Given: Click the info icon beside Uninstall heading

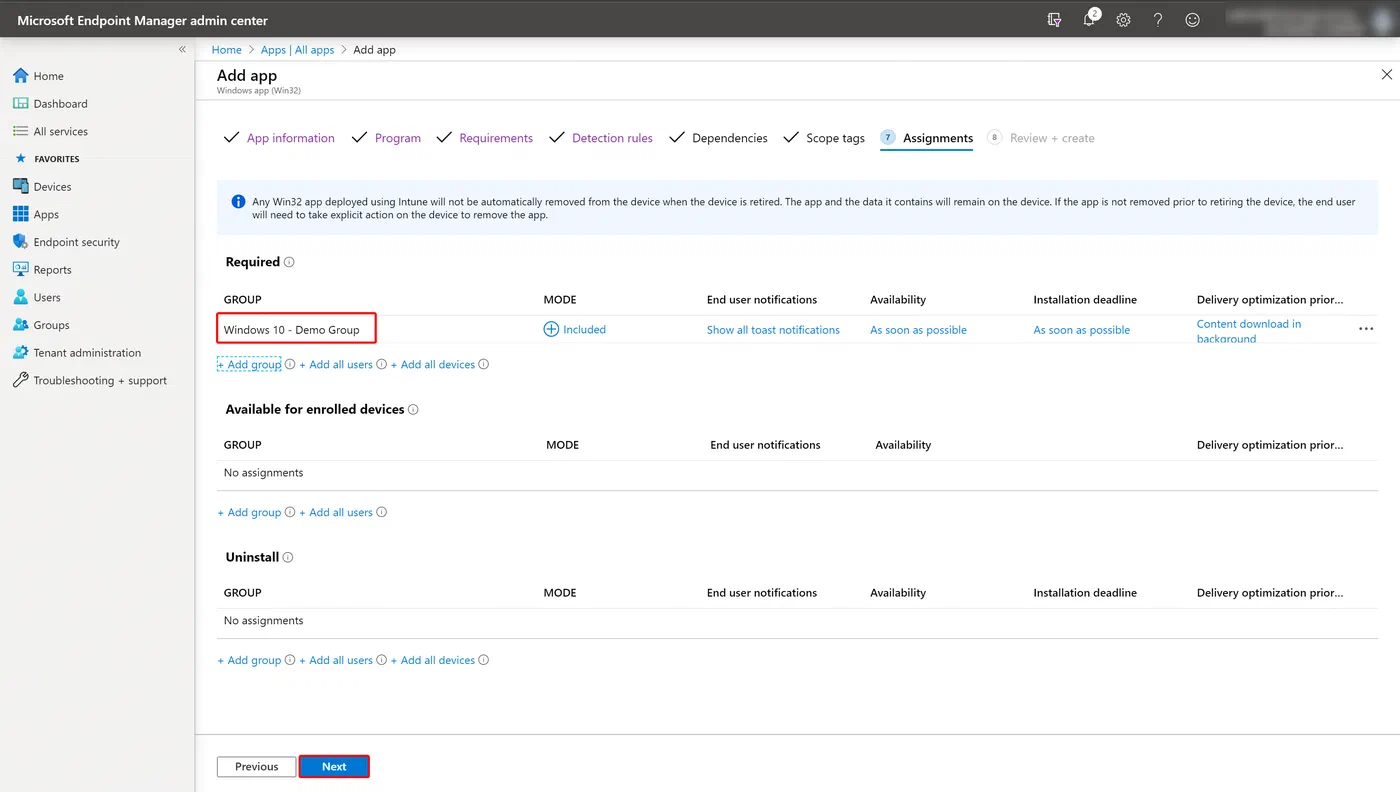Looking at the screenshot, I should point(288,558).
